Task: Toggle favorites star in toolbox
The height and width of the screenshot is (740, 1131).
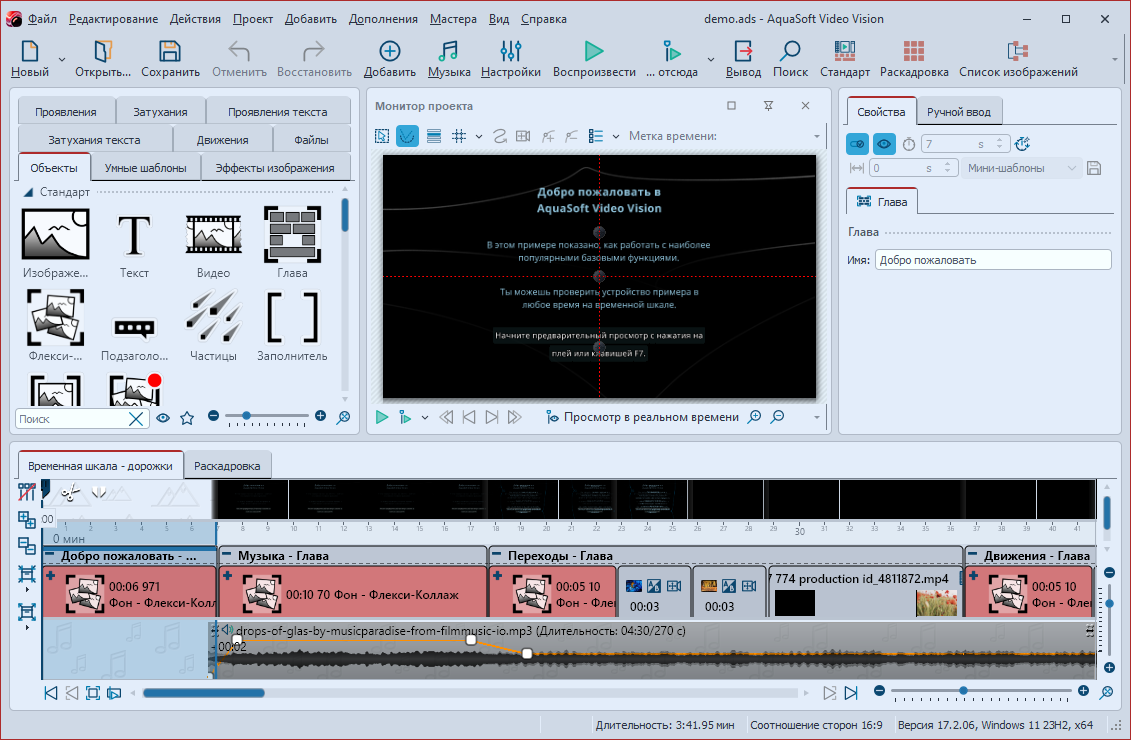Action: (x=187, y=418)
